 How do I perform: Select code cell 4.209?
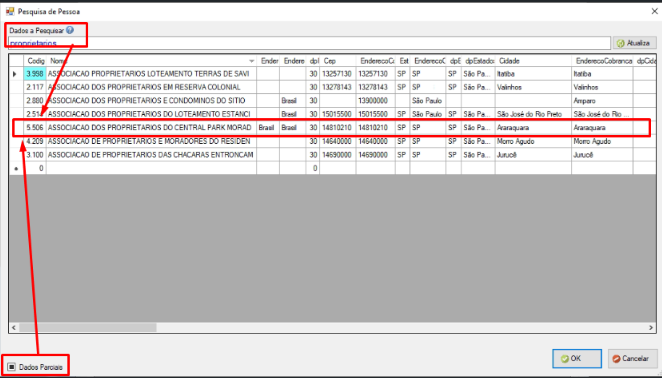click(x=35, y=141)
